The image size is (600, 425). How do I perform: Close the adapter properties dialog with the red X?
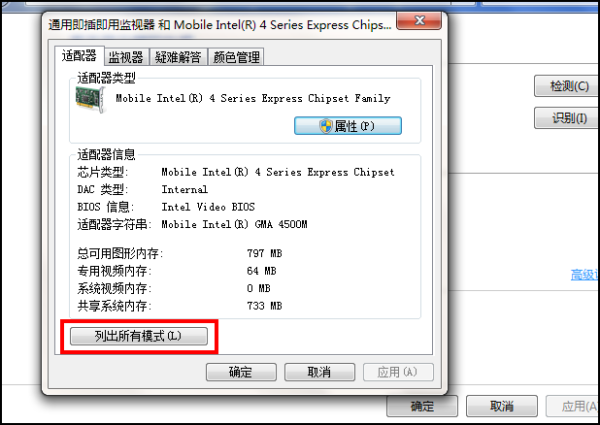tap(419, 21)
